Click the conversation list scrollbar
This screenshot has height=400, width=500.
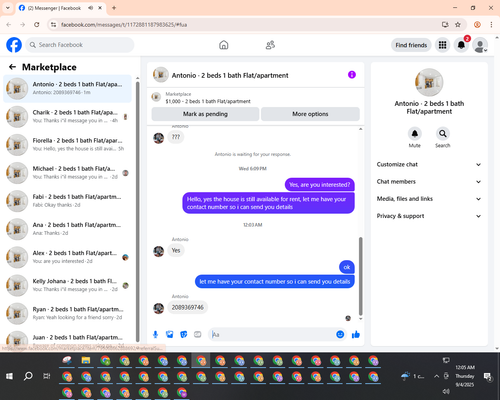coord(137,211)
